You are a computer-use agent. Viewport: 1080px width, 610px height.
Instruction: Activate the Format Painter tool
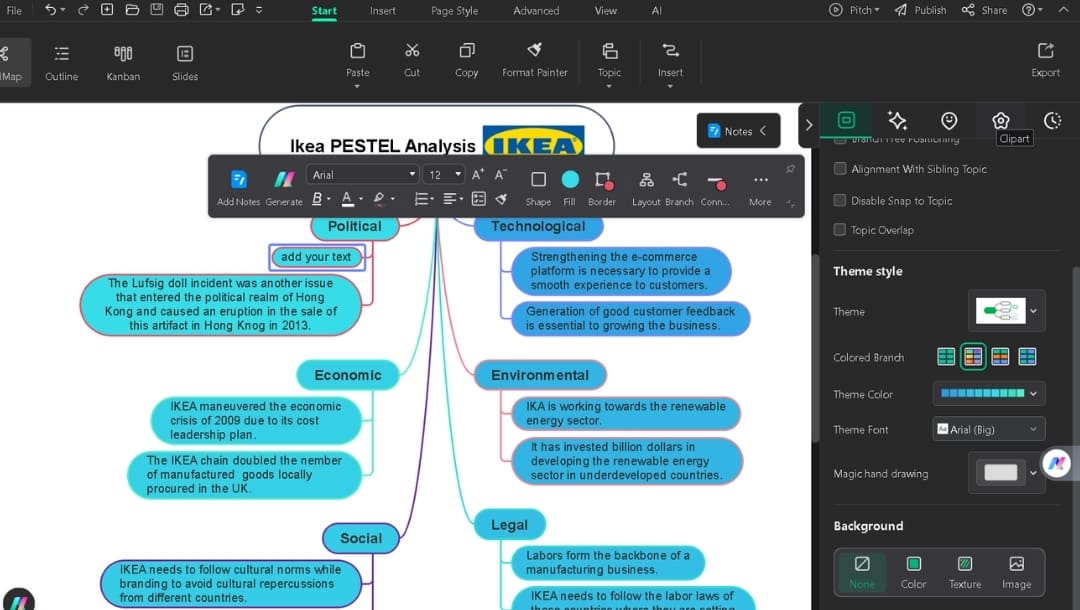tap(534, 61)
